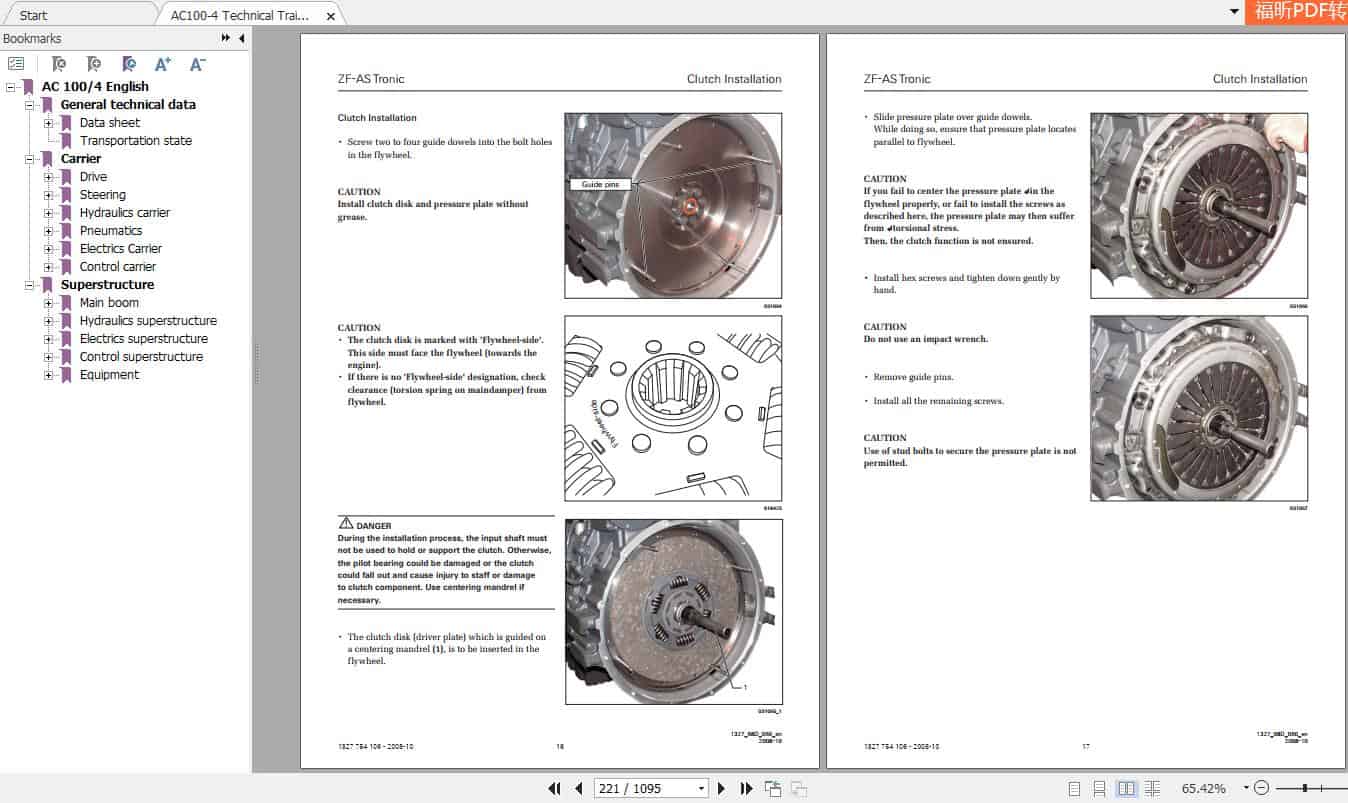Select the Delete bookmark icon
This screenshot has width=1348, height=803.
(x=60, y=64)
